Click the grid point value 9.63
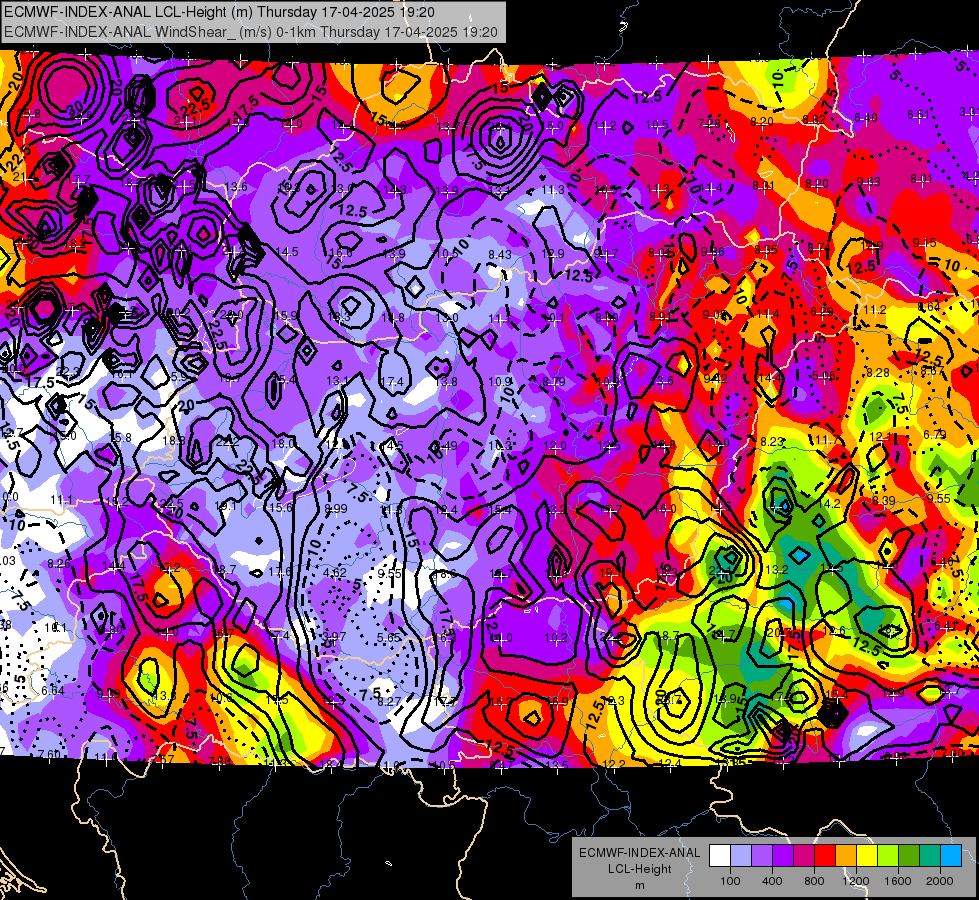The width and height of the screenshot is (979, 900). click(x=868, y=182)
